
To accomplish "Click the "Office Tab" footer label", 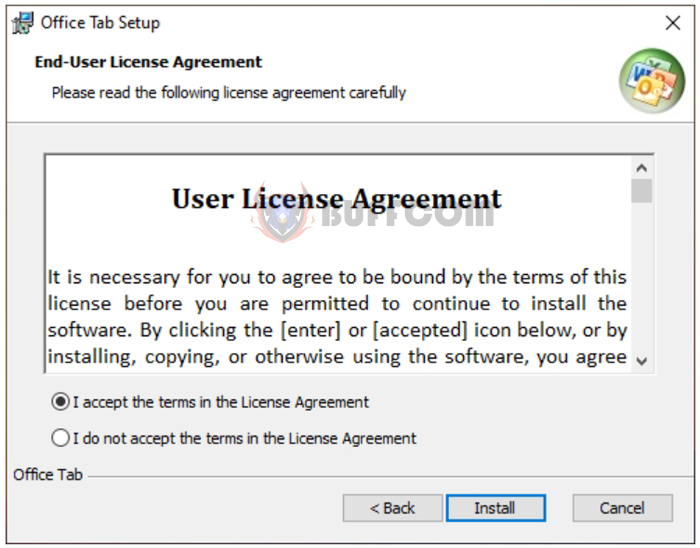I will [x=48, y=475].
